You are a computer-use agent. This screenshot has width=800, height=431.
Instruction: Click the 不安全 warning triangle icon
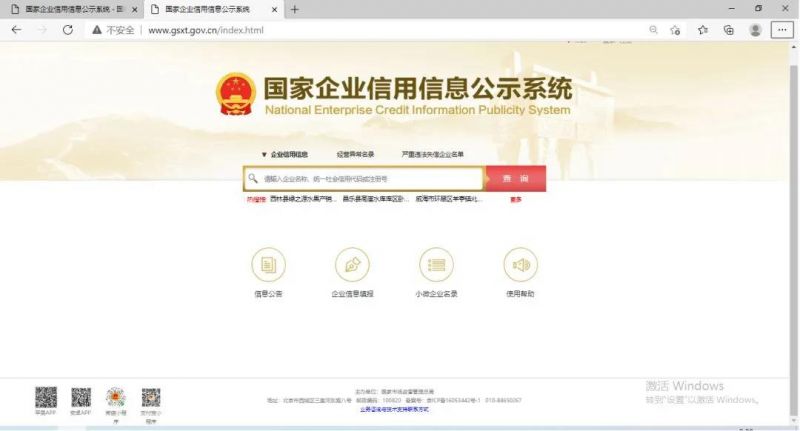pos(96,30)
